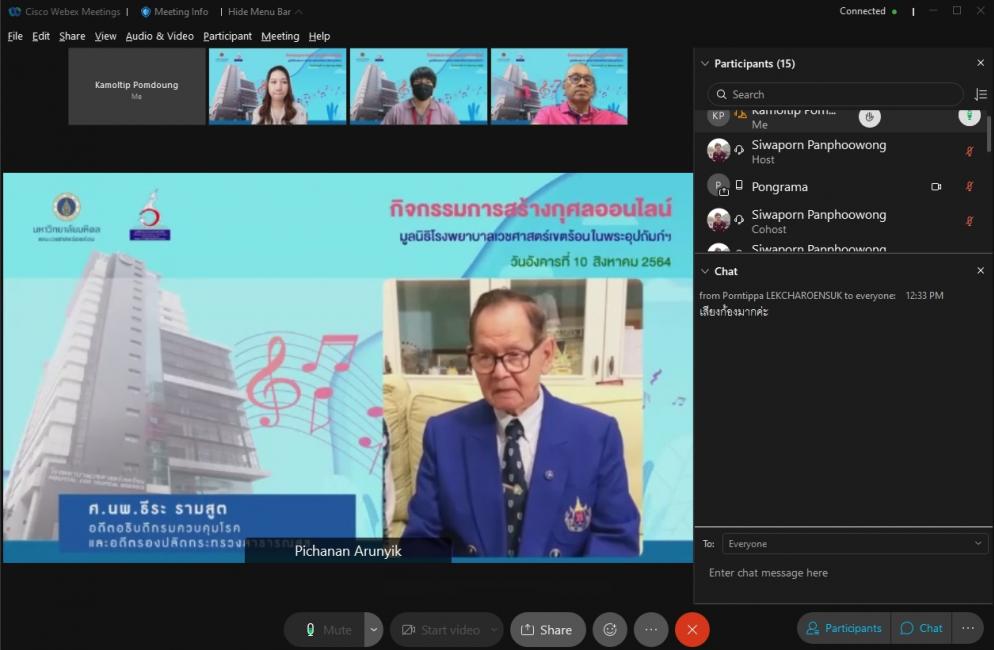994x650 pixels.
Task: Click the phone device icon beside Pongrama
Action: (739, 185)
